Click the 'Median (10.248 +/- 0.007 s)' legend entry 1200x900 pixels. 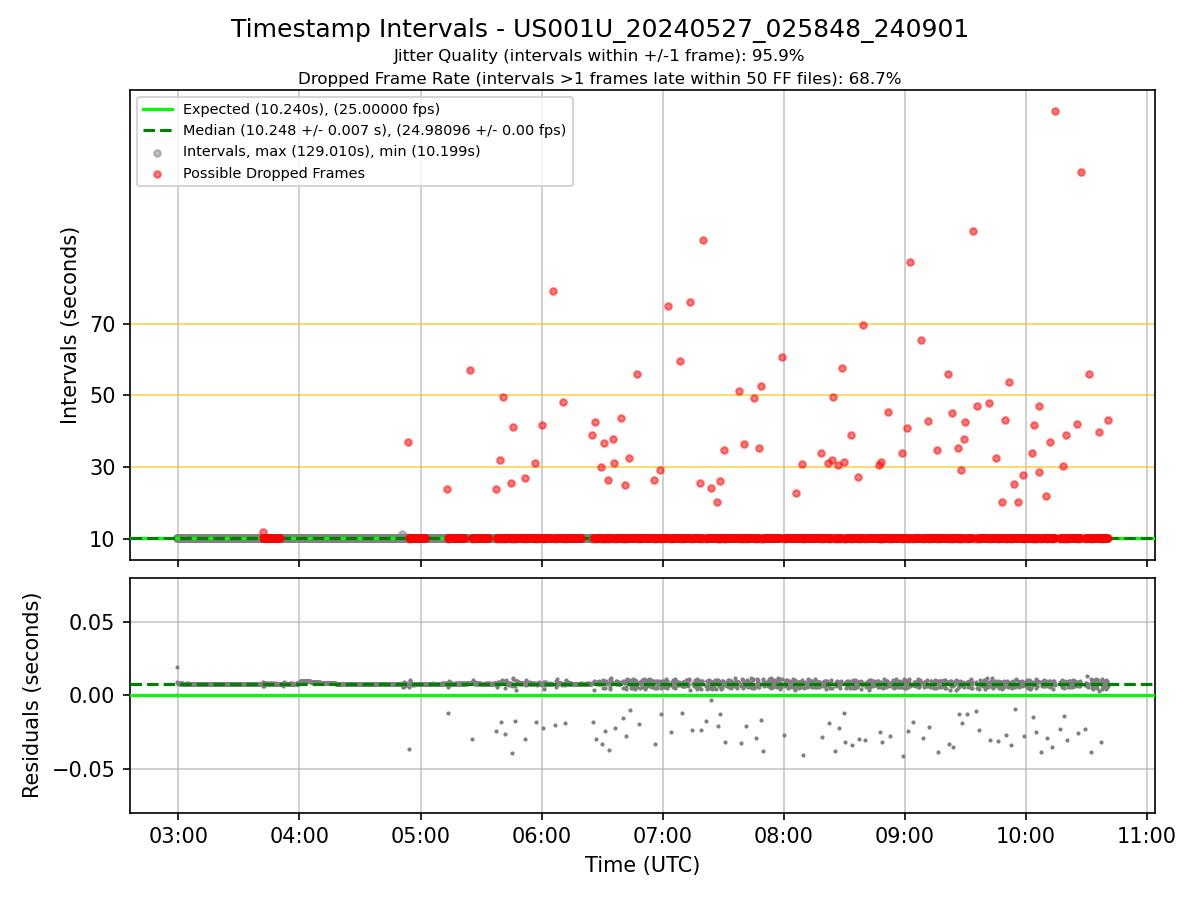[x=374, y=130]
